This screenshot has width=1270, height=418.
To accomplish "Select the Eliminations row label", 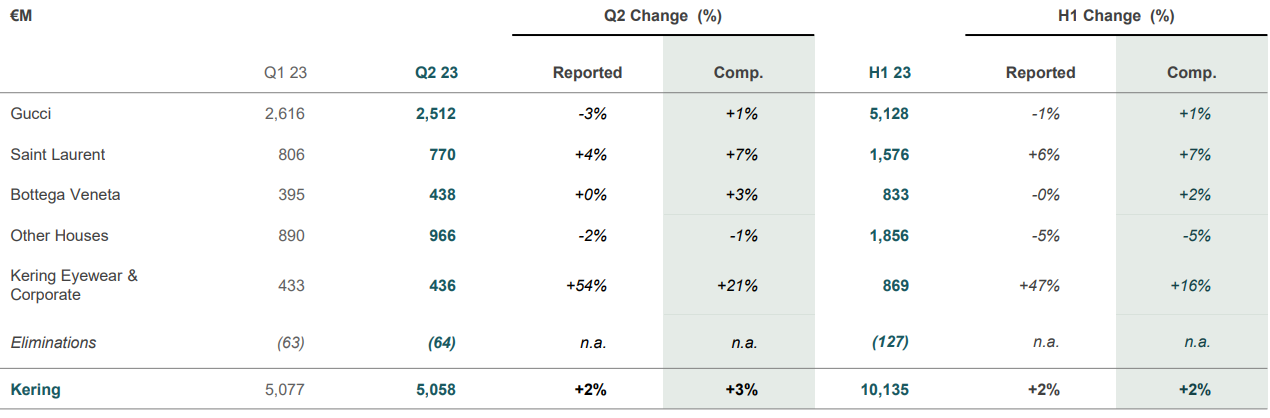I will [53, 342].
